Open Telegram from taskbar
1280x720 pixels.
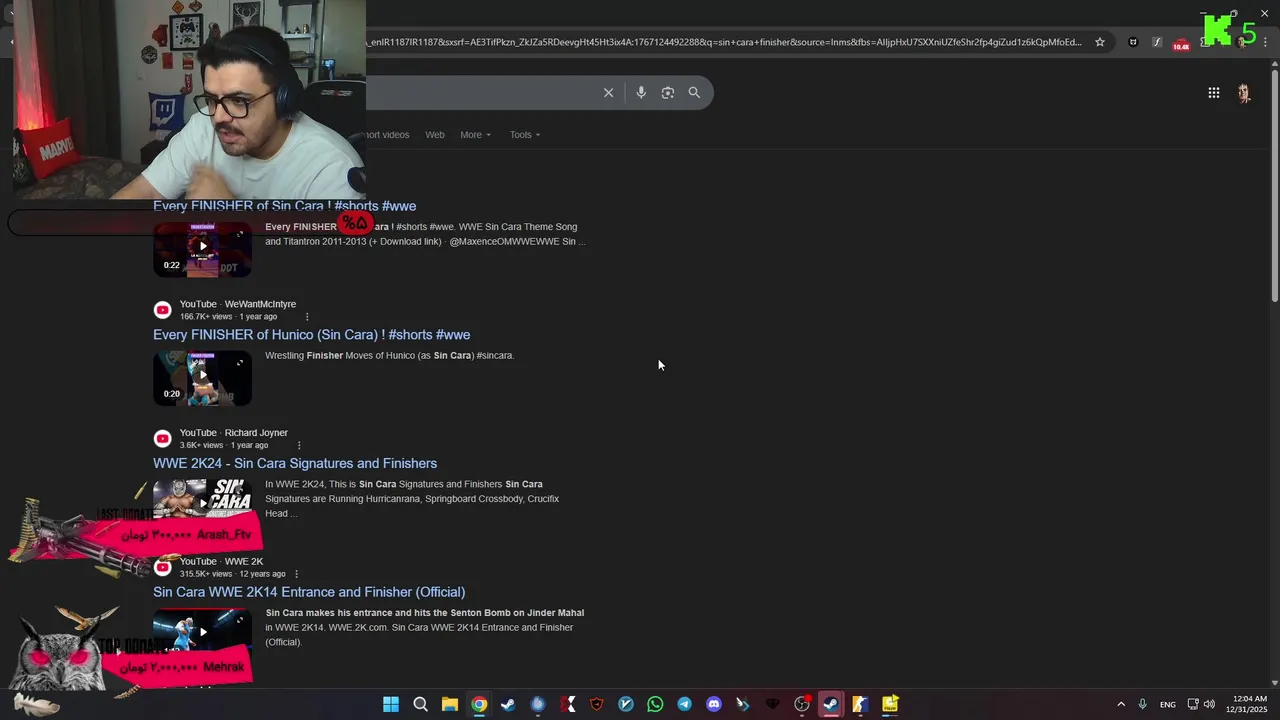click(684, 704)
